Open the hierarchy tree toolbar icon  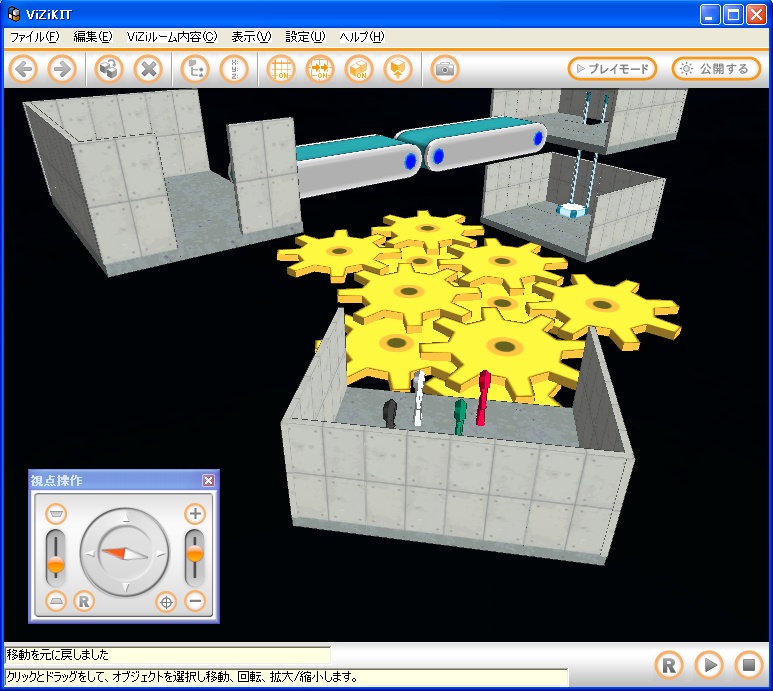click(196, 69)
